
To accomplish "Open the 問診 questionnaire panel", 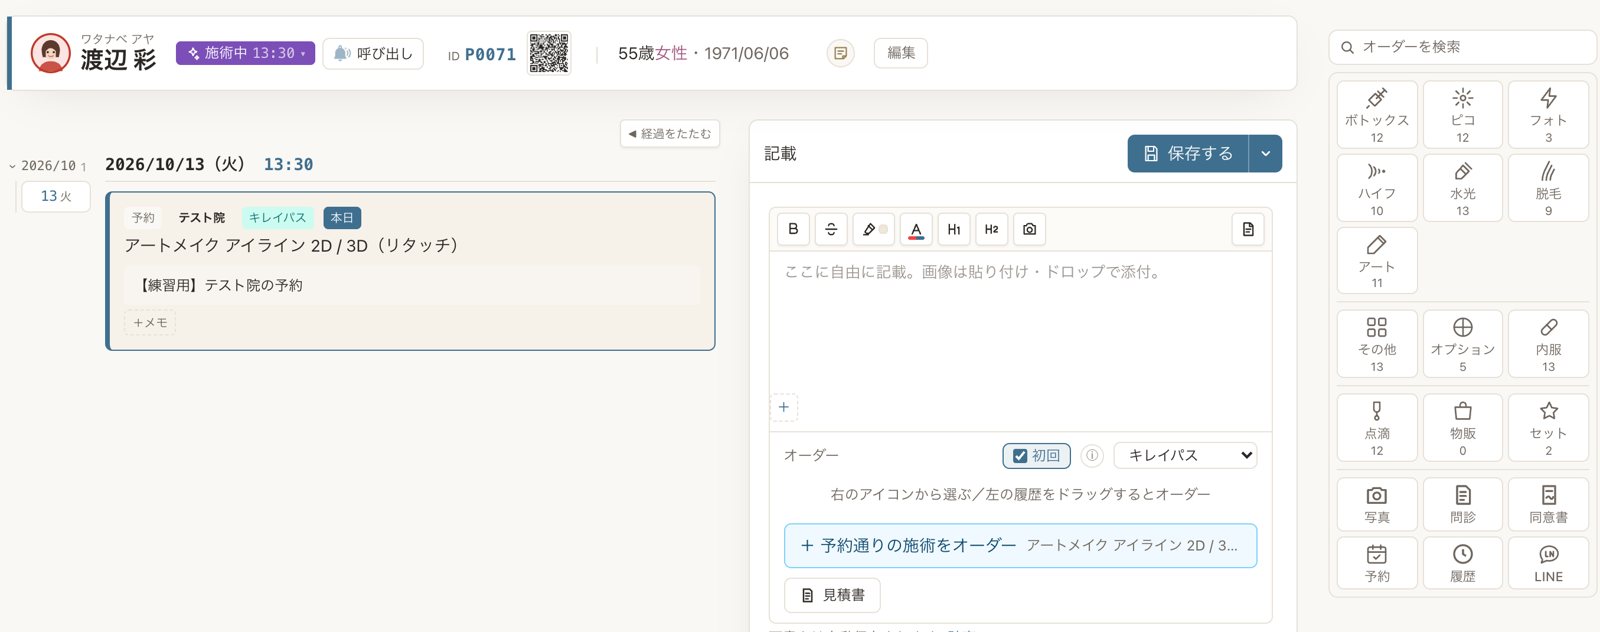I will point(1463,504).
